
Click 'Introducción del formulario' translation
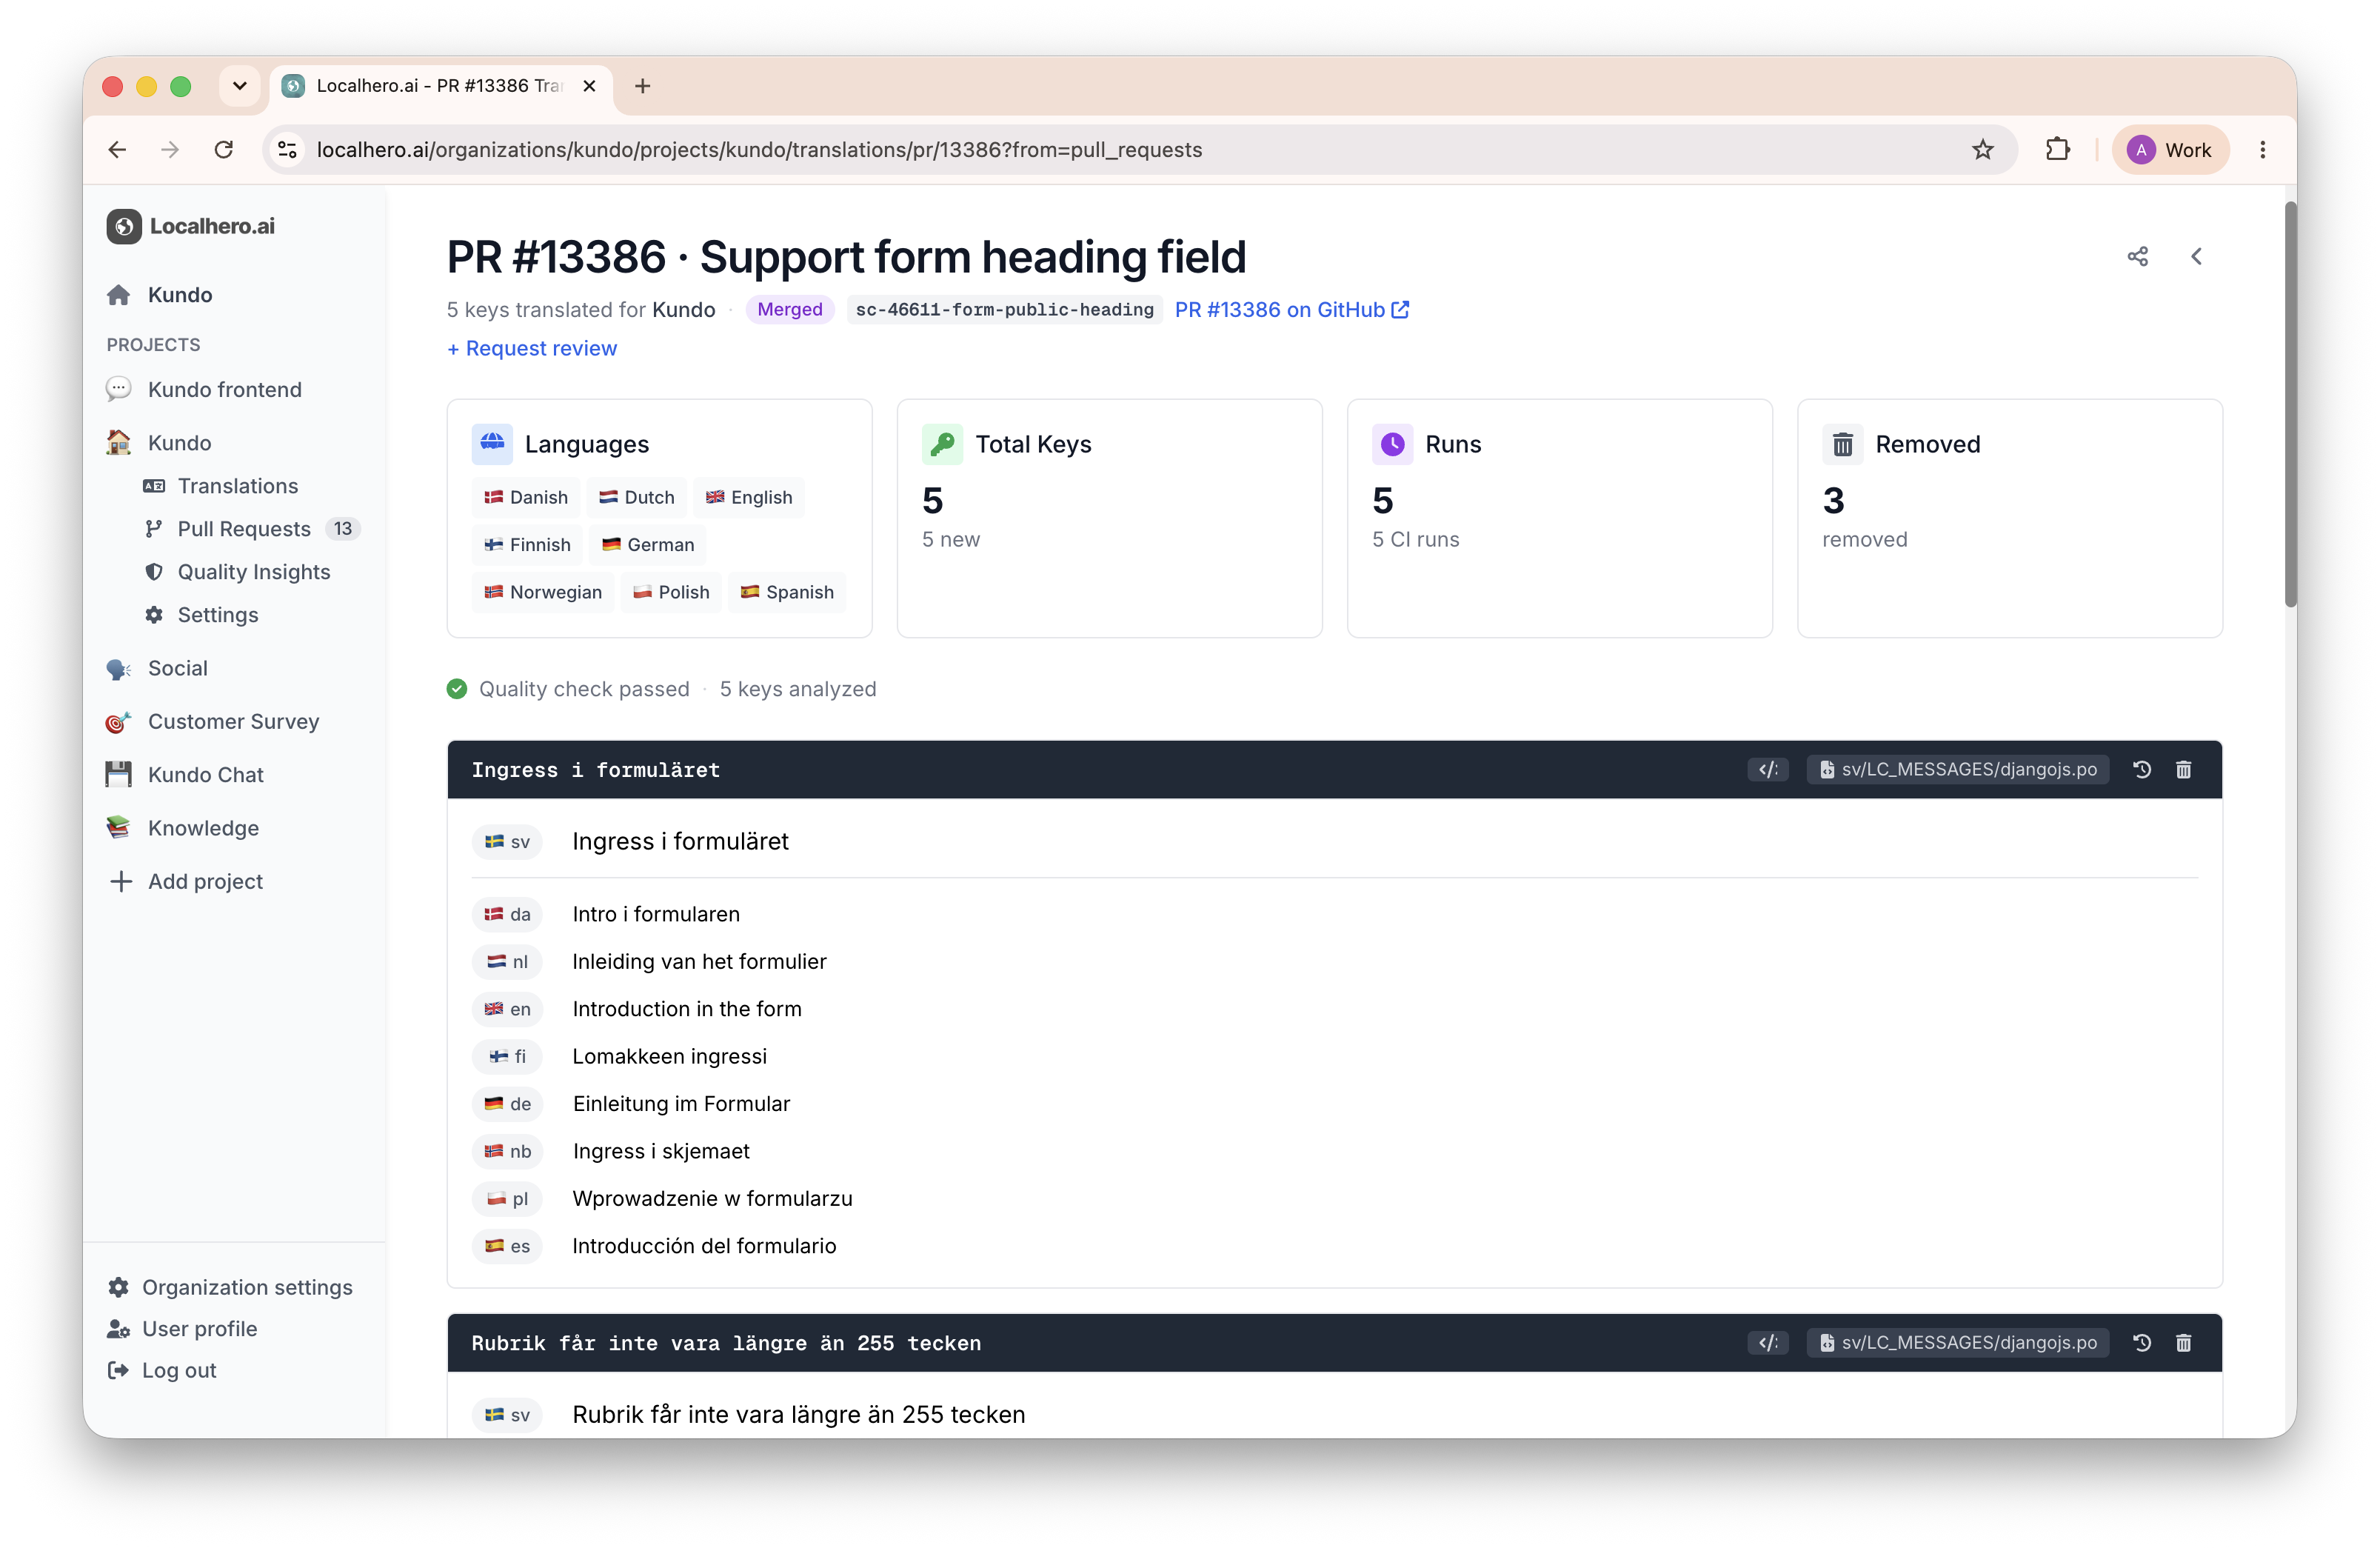coord(704,1246)
